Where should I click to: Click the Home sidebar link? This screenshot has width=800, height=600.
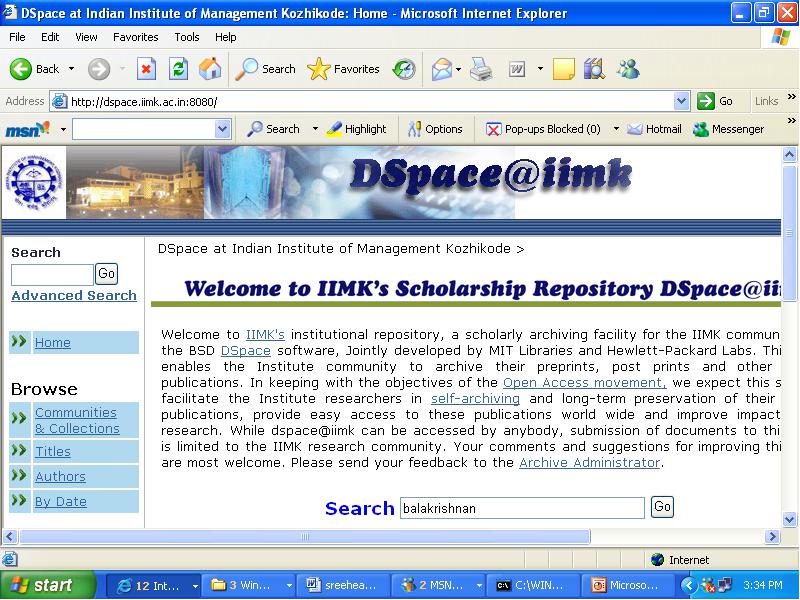pyautogui.click(x=53, y=342)
